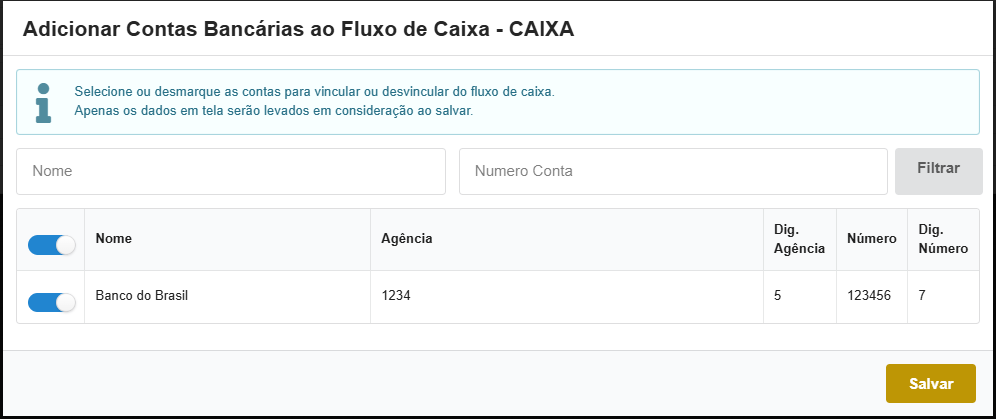Disable the Banco do Brasil account toggle
The width and height of the screenshot is (996, 419).
52,302
